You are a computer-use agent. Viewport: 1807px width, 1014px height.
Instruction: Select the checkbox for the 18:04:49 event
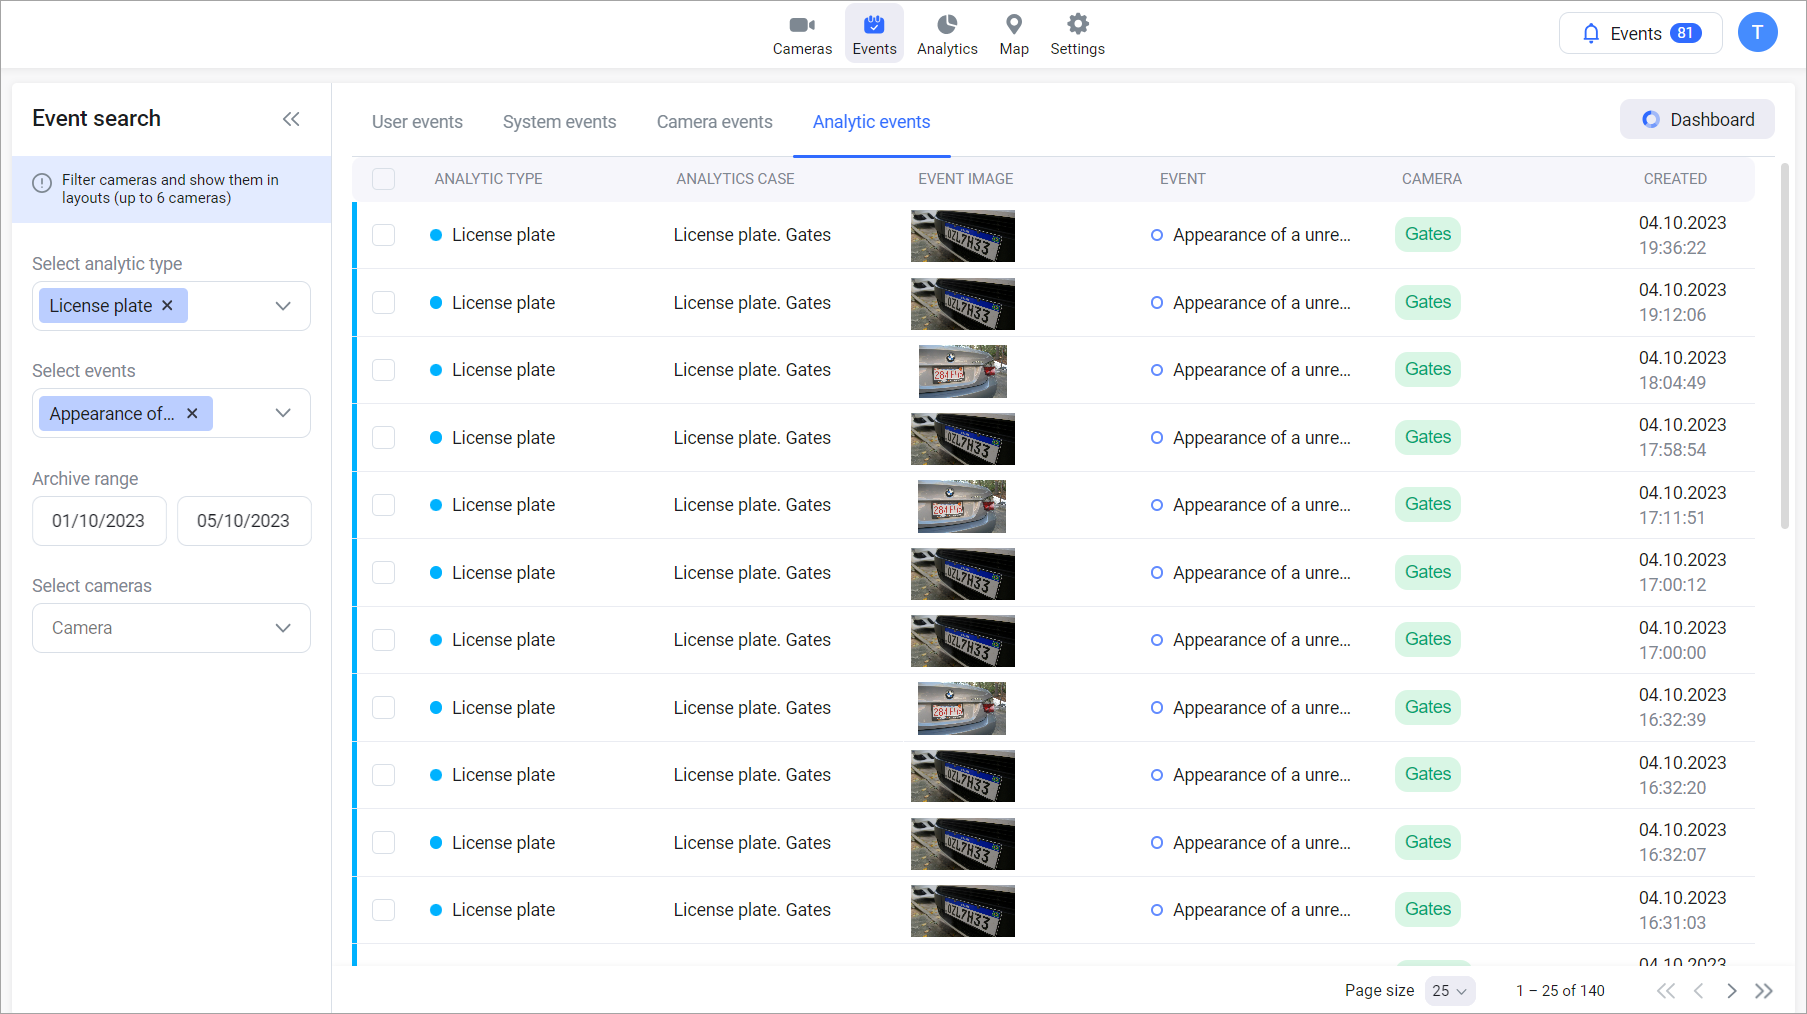tap(383, 370)
